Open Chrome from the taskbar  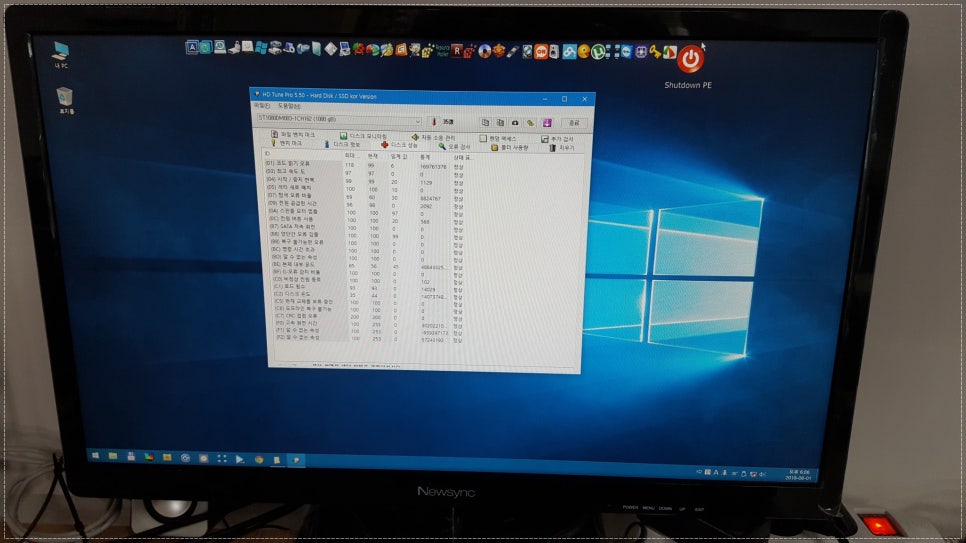259,460
